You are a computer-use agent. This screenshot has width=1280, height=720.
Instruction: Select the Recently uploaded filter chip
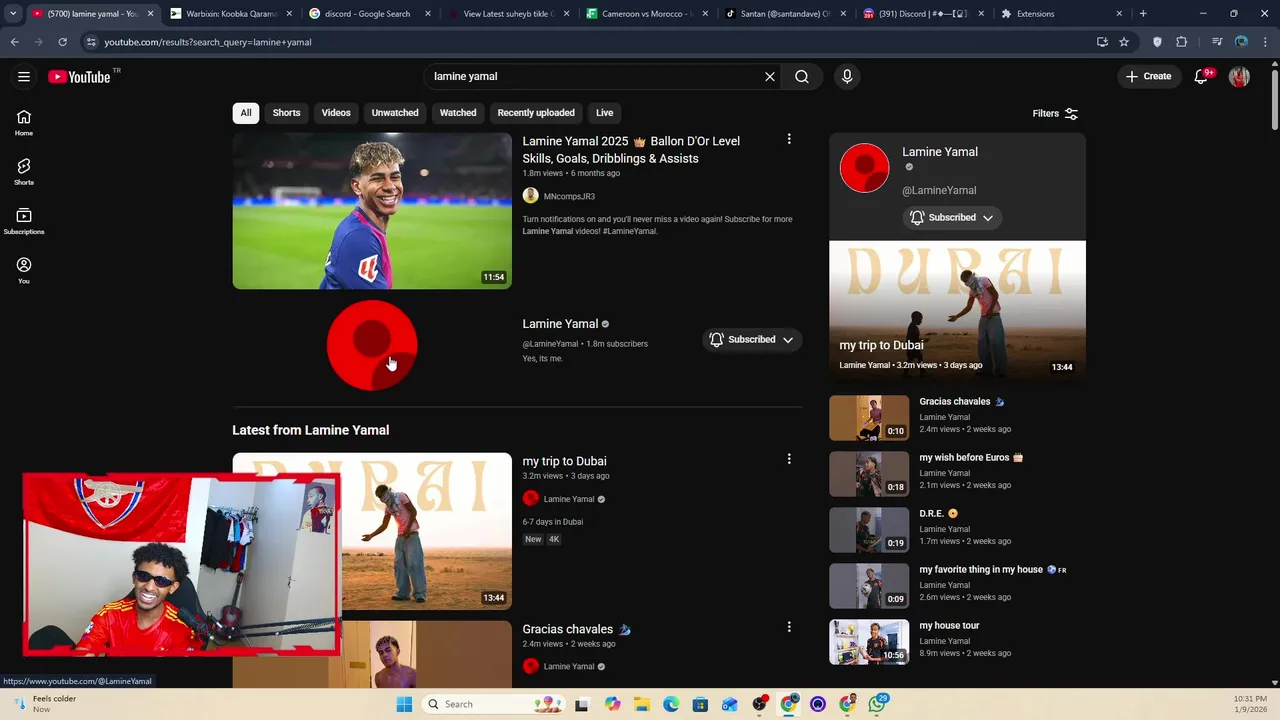coord(536,113)
